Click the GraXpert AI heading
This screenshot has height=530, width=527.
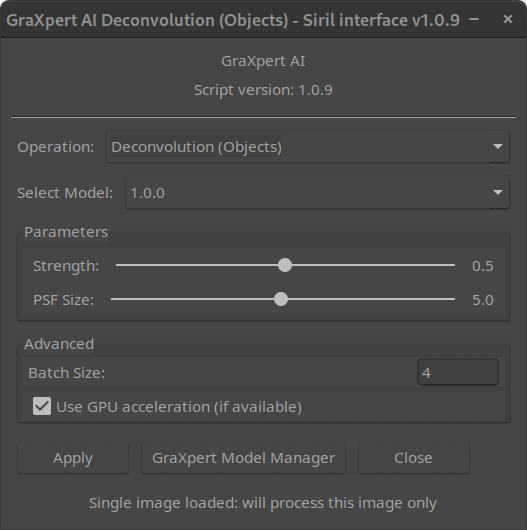point(263,61)
